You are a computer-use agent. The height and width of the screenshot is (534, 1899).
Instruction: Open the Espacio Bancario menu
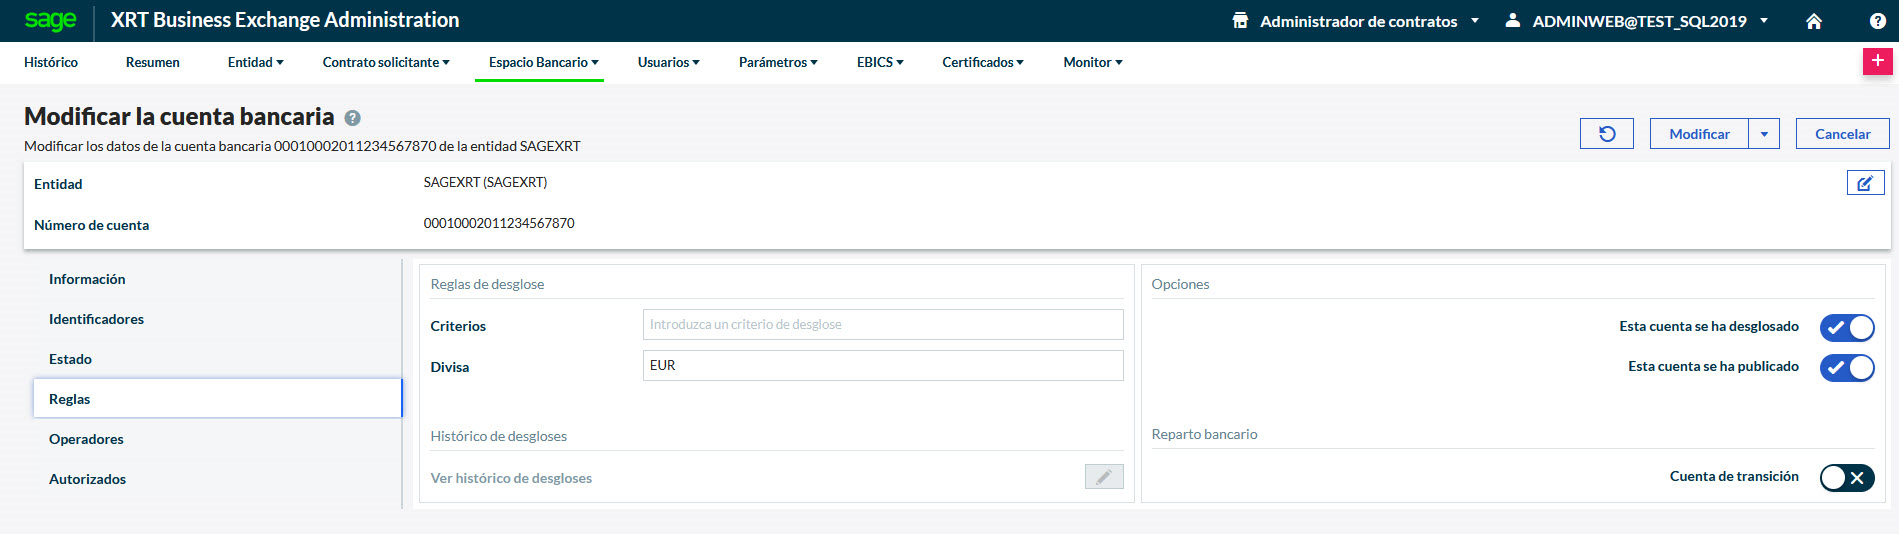tap(543, 62)
